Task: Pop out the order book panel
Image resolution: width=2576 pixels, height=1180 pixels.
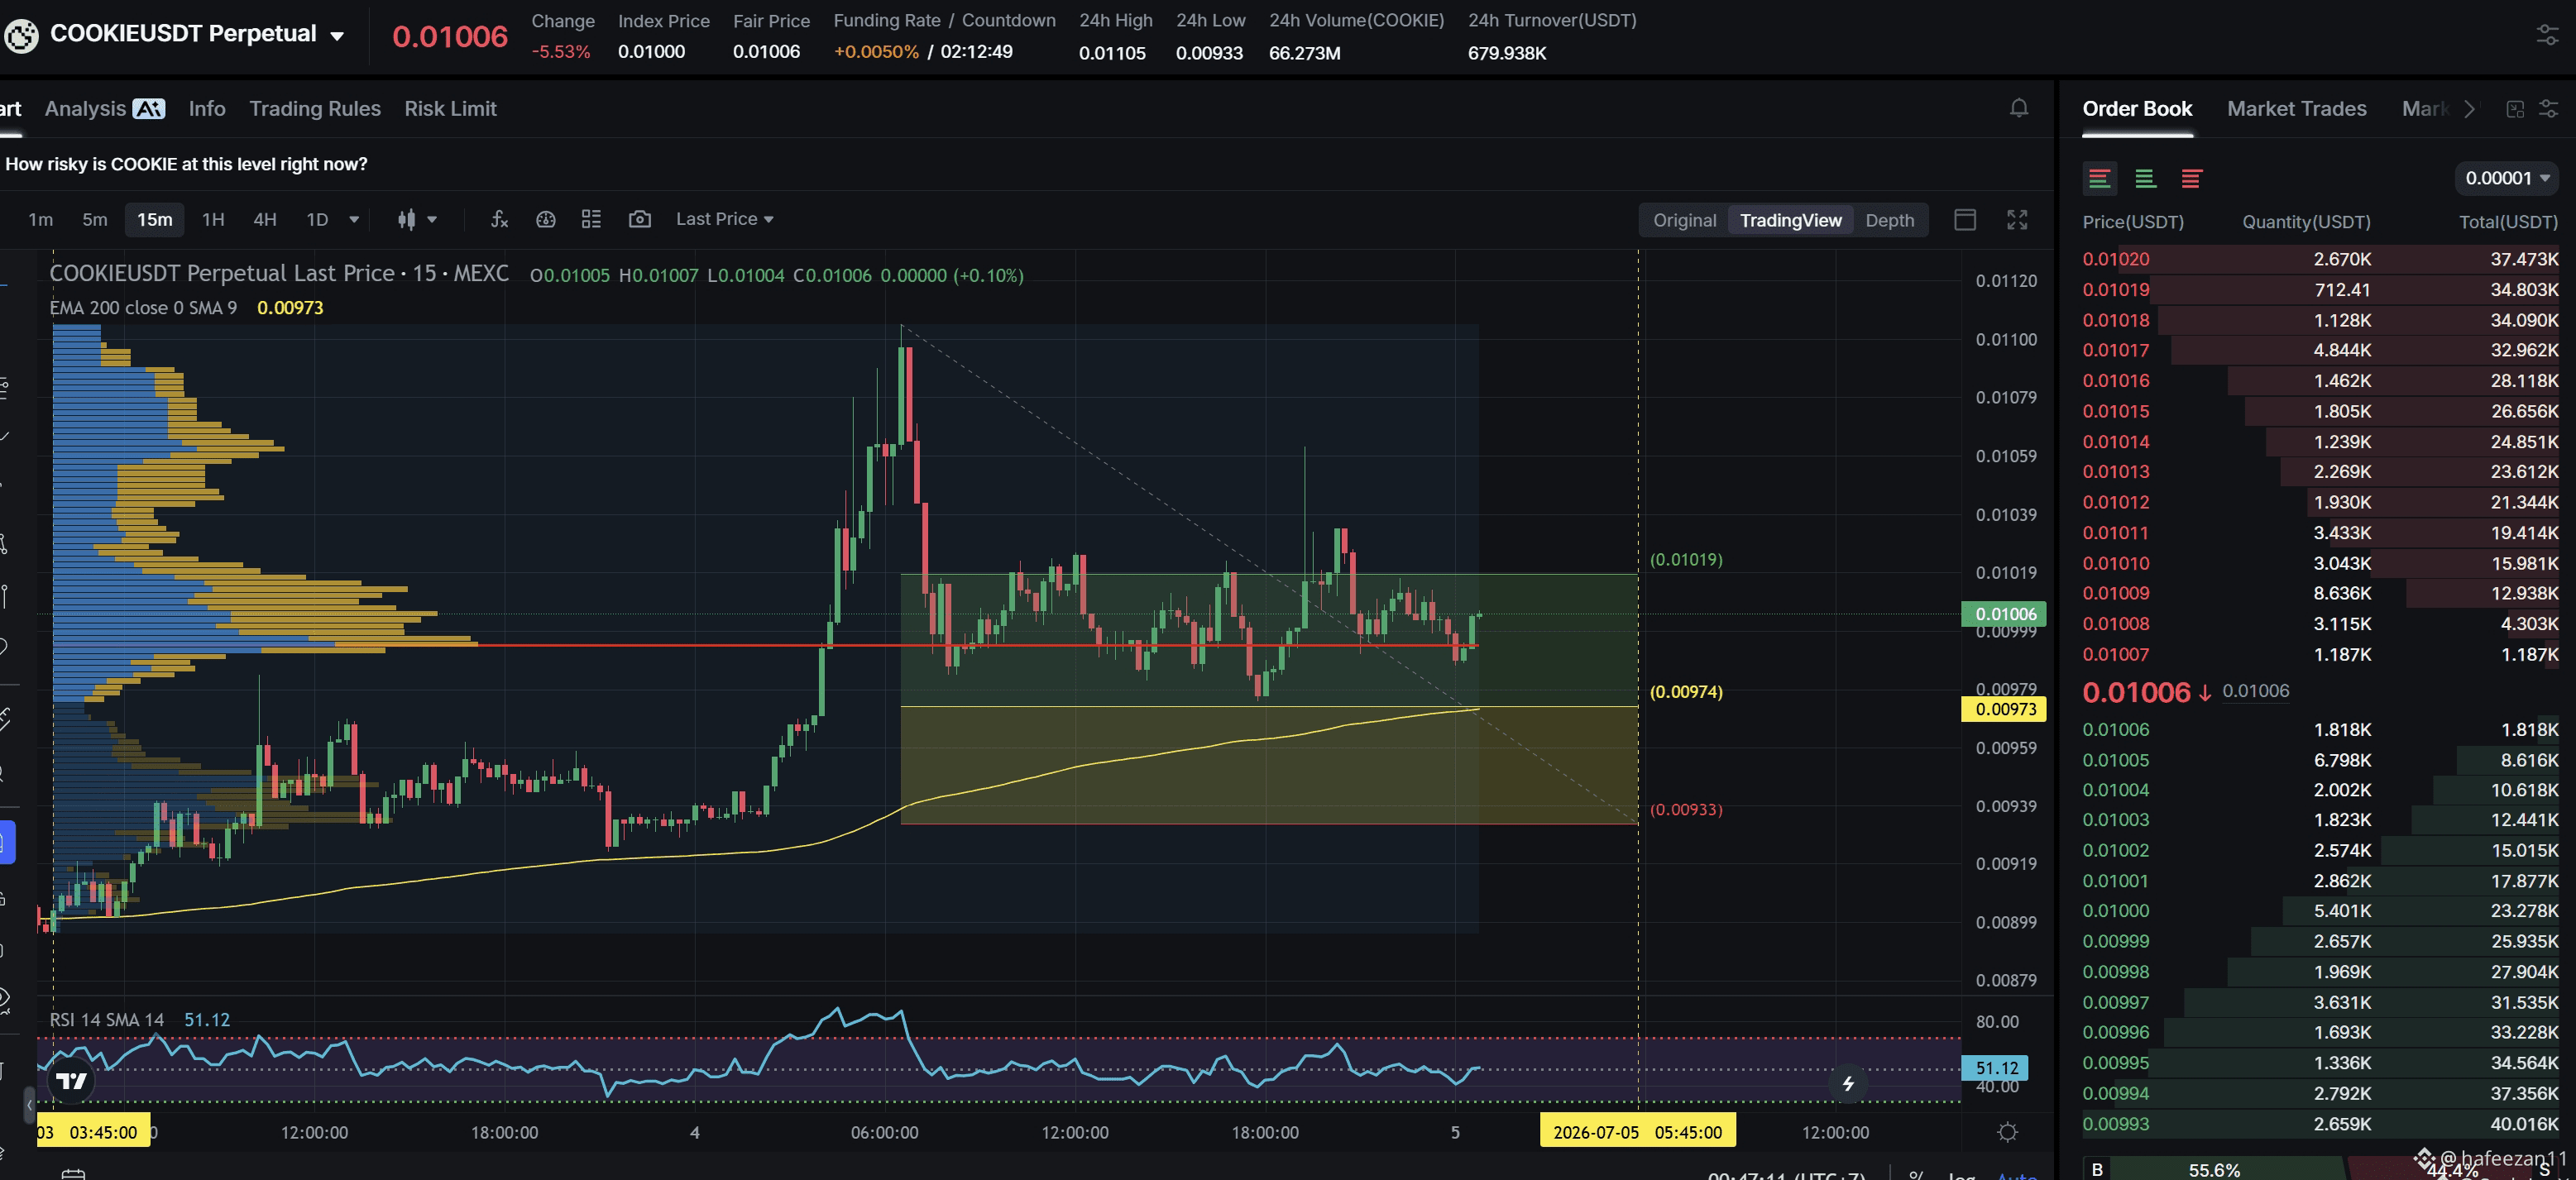Action: point(2515,109)
